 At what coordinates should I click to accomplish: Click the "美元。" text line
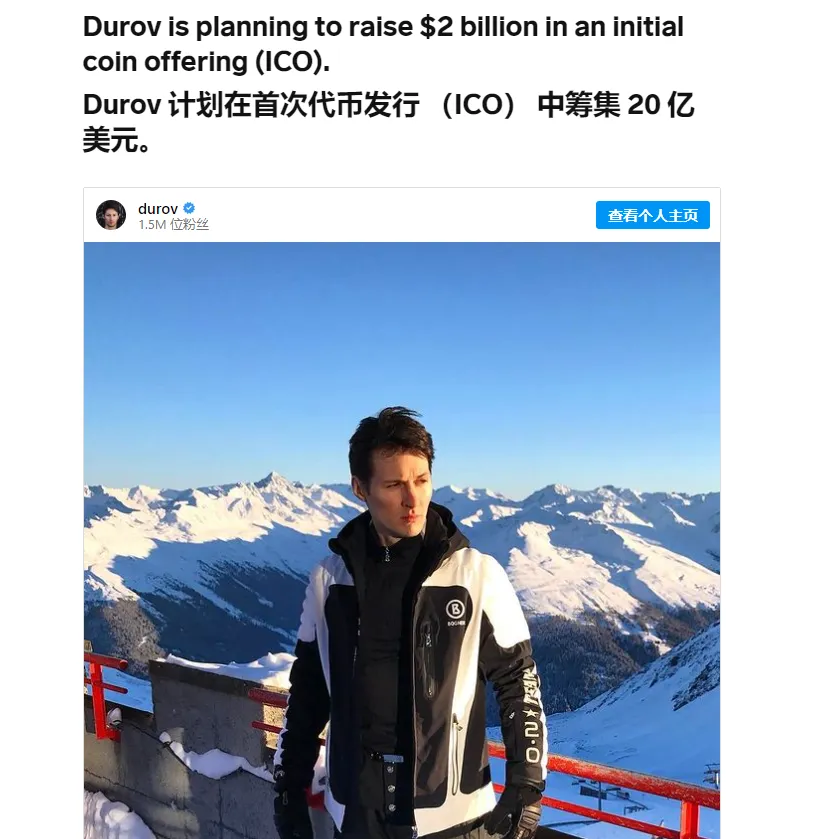tap(117, 140)
